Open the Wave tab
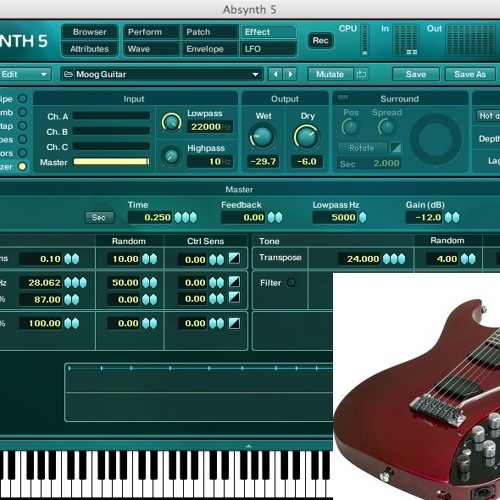 coord(151,49)
